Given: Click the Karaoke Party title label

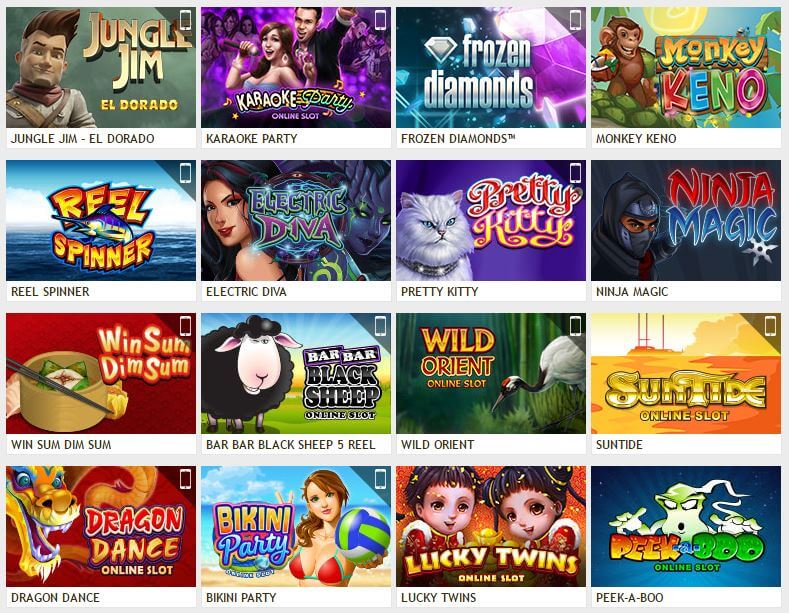Looking at the screenshot, I should point(252,138).
